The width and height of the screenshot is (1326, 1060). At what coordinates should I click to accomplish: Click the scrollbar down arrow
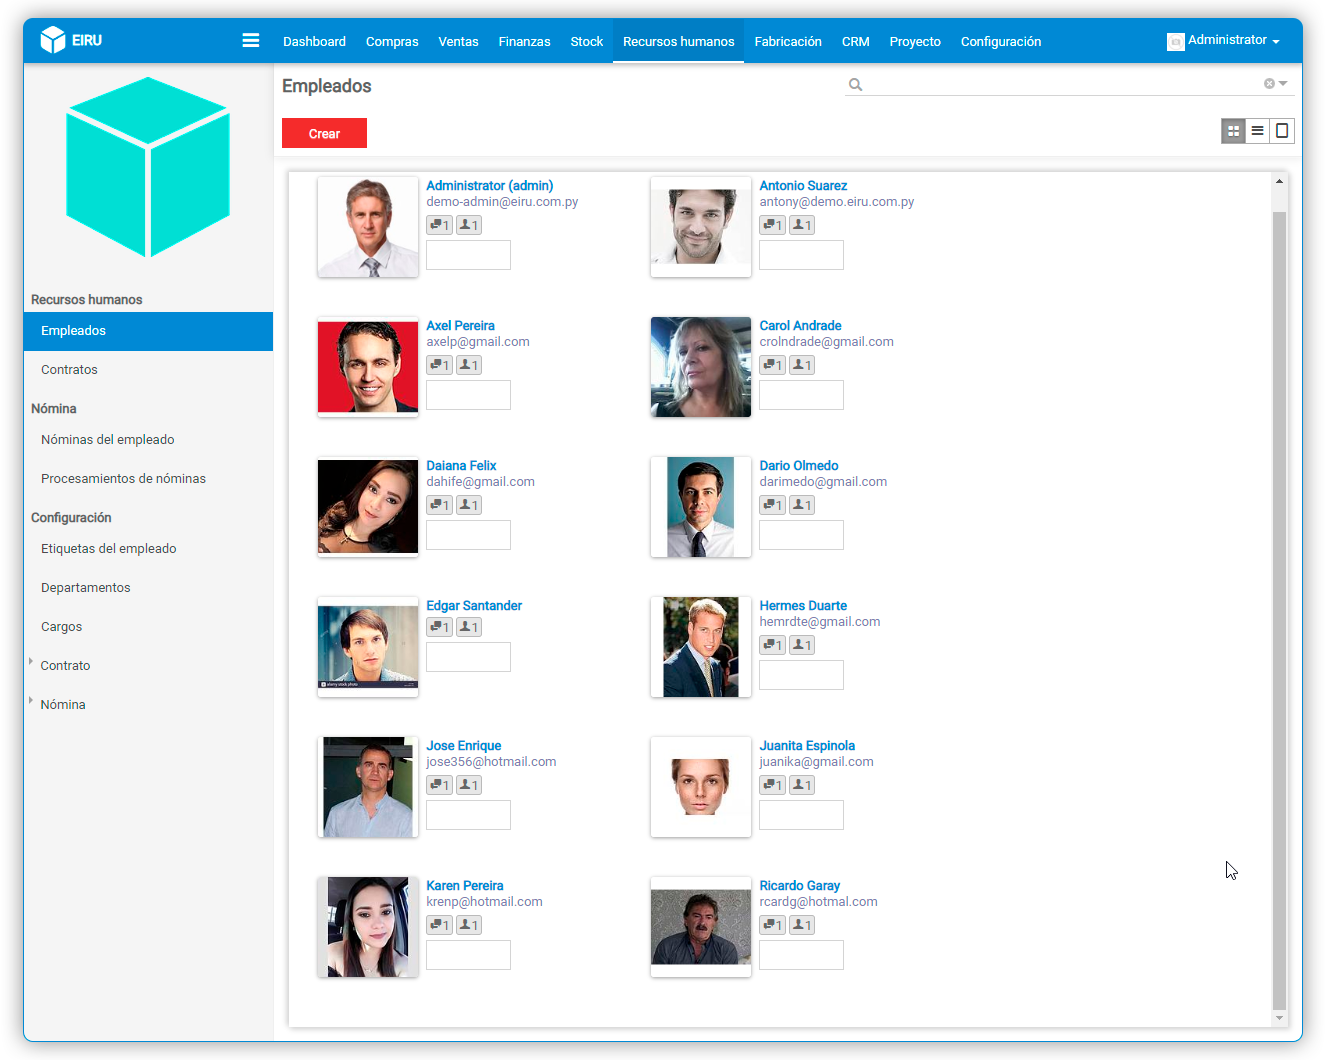pos(1279,1018)
